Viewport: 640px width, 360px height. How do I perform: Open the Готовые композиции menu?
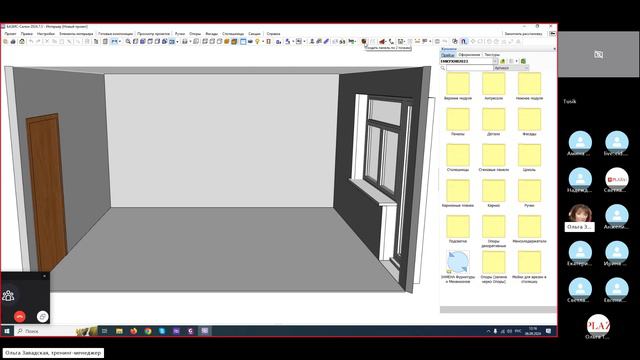[116, 34]
